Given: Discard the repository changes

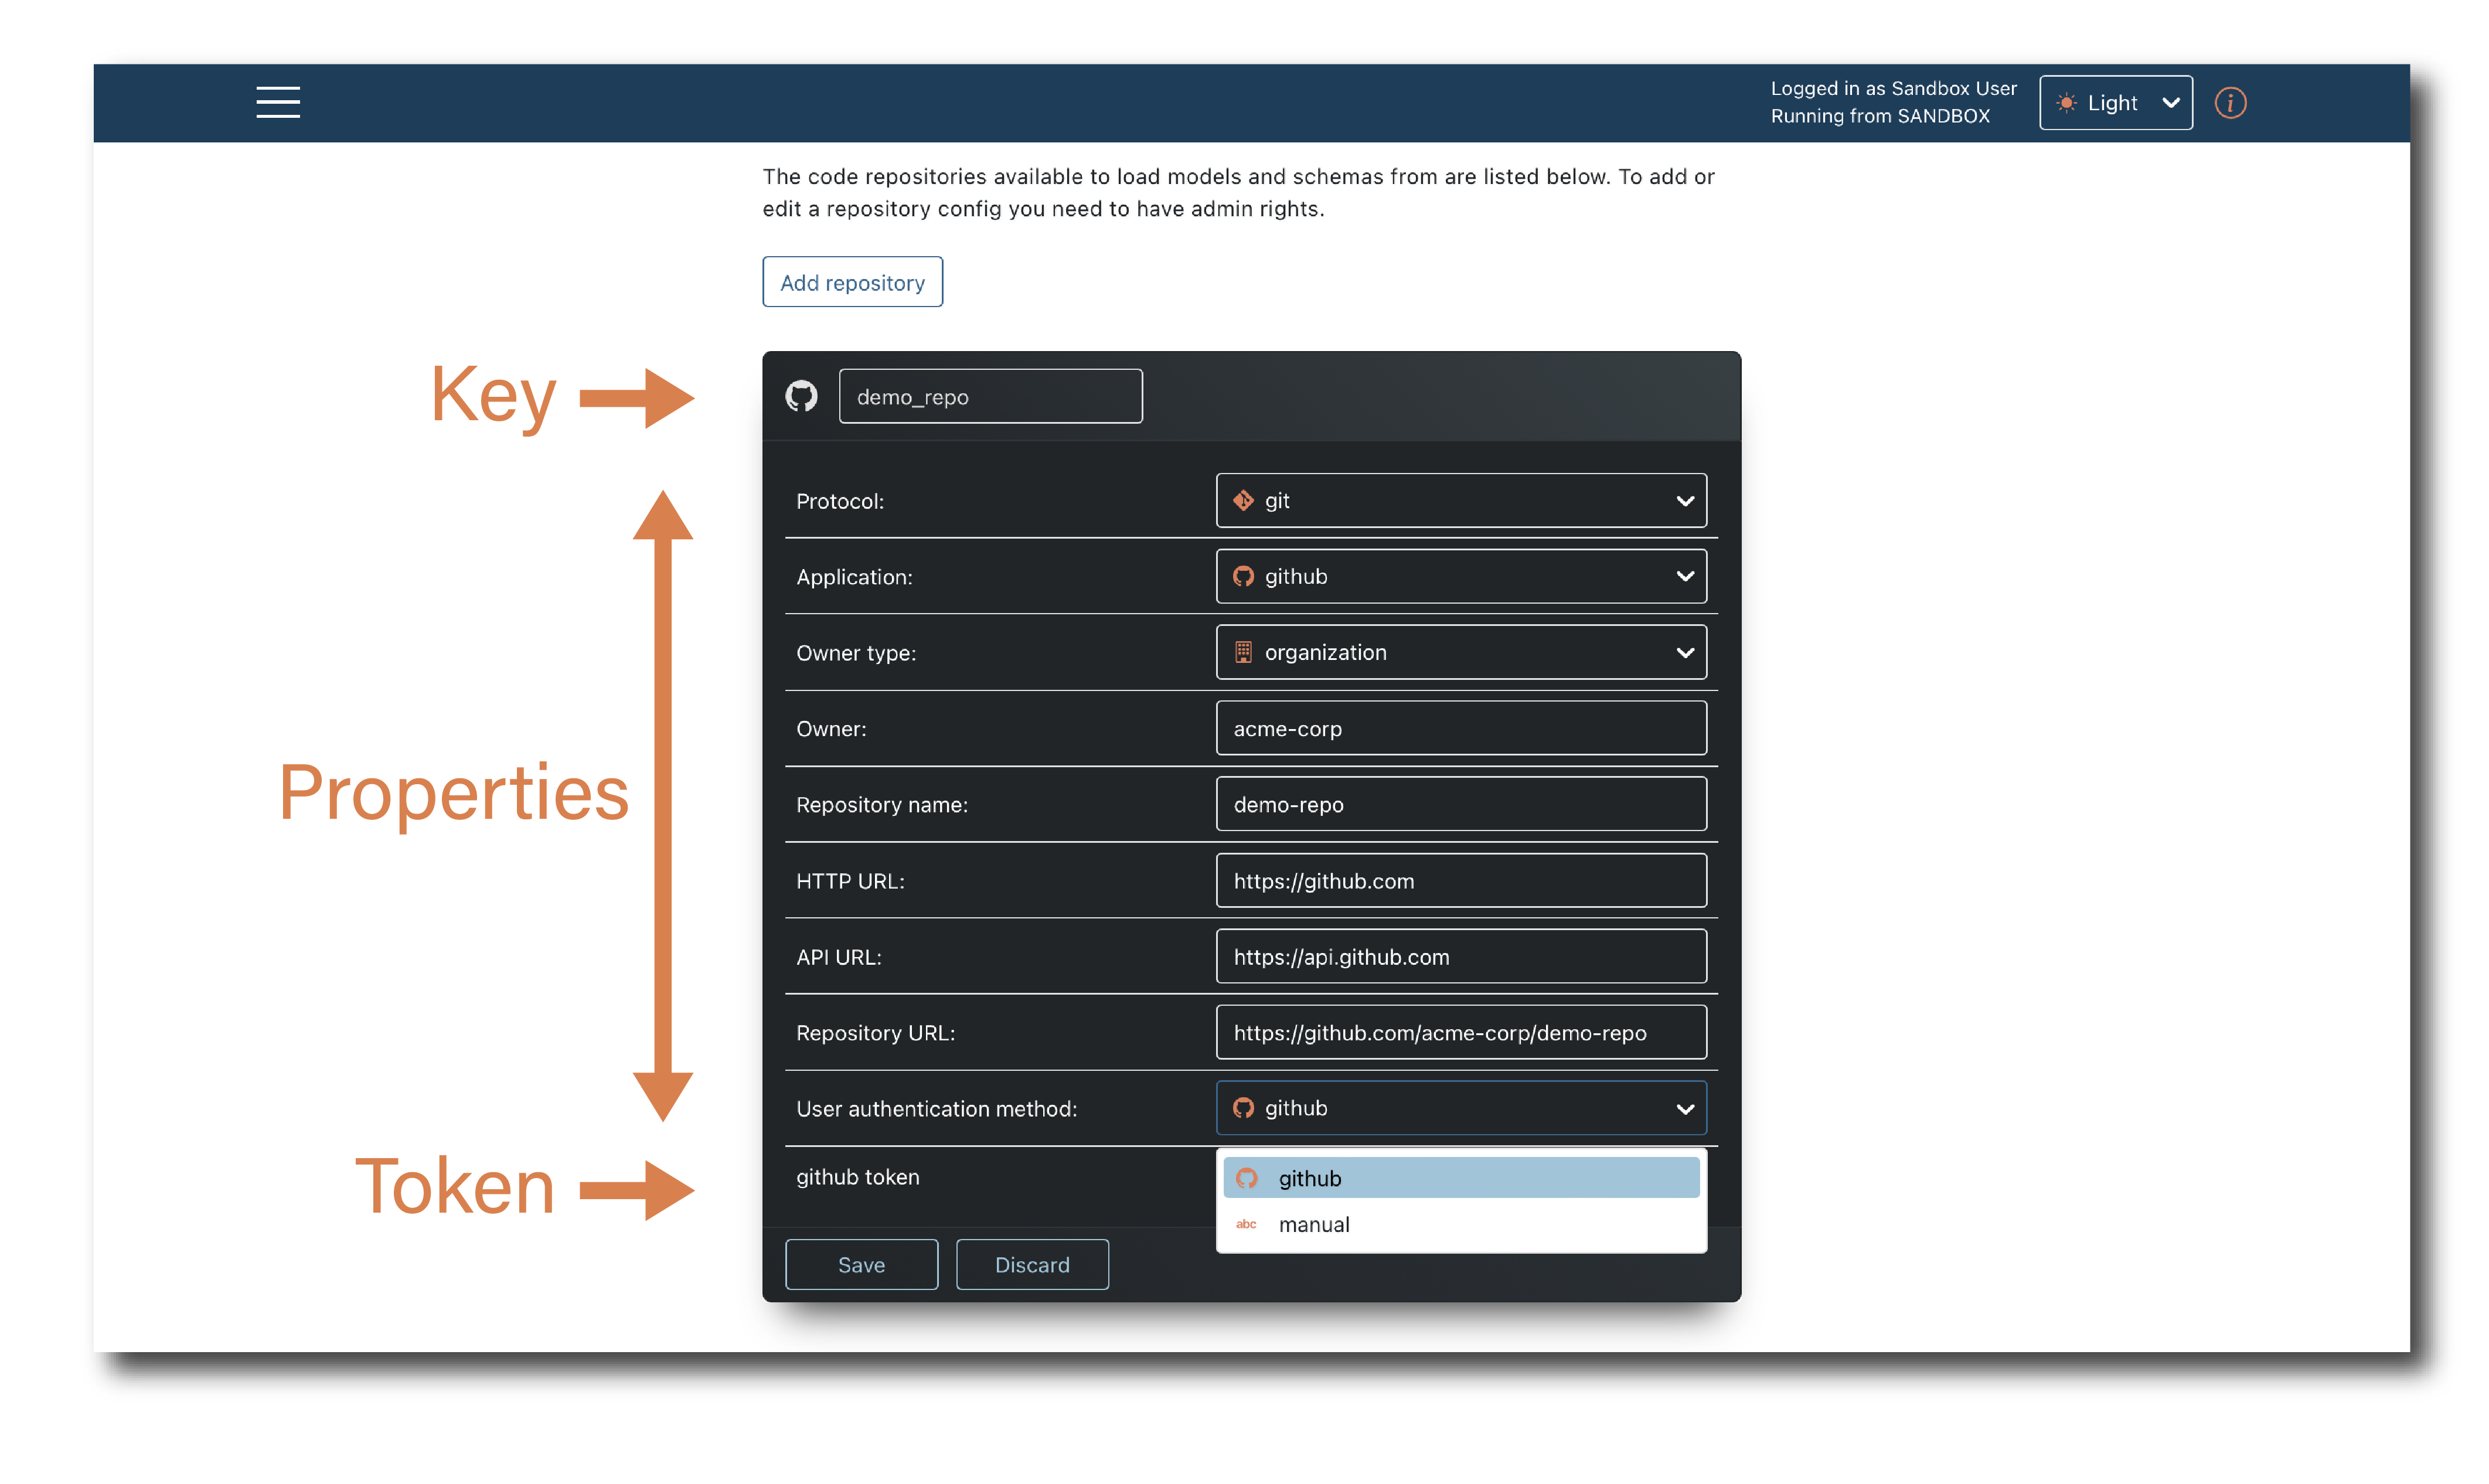Looking at the screenshot, I should click(x=1032, y=1264).
